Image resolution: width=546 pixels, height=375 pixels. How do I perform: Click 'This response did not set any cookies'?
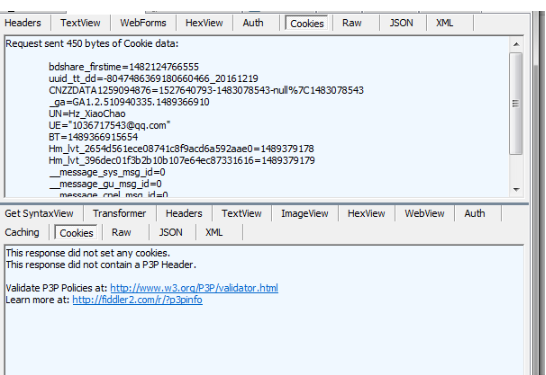pyautogui.click(x=88, y=253)
